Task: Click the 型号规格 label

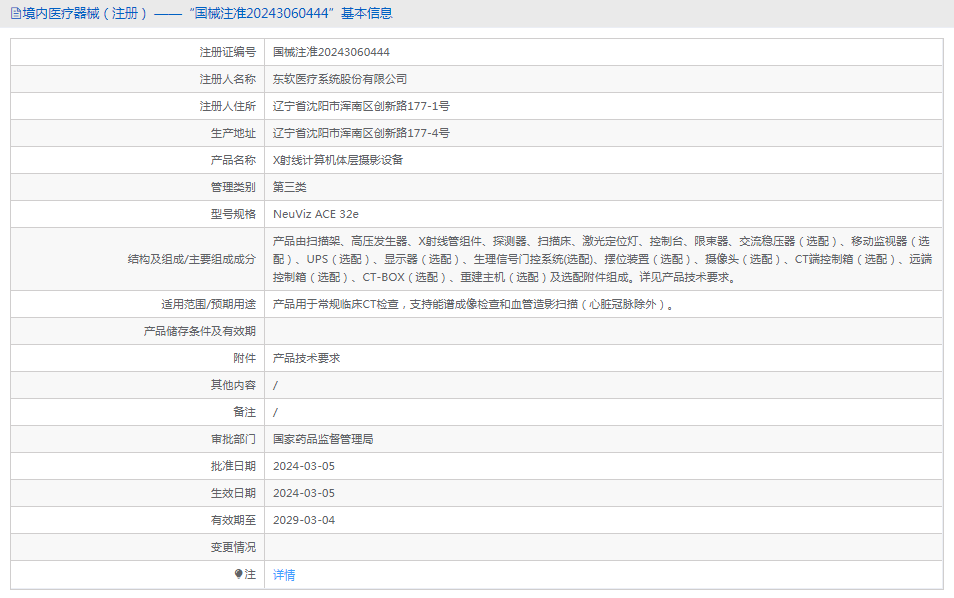Action: click(233, 214)
